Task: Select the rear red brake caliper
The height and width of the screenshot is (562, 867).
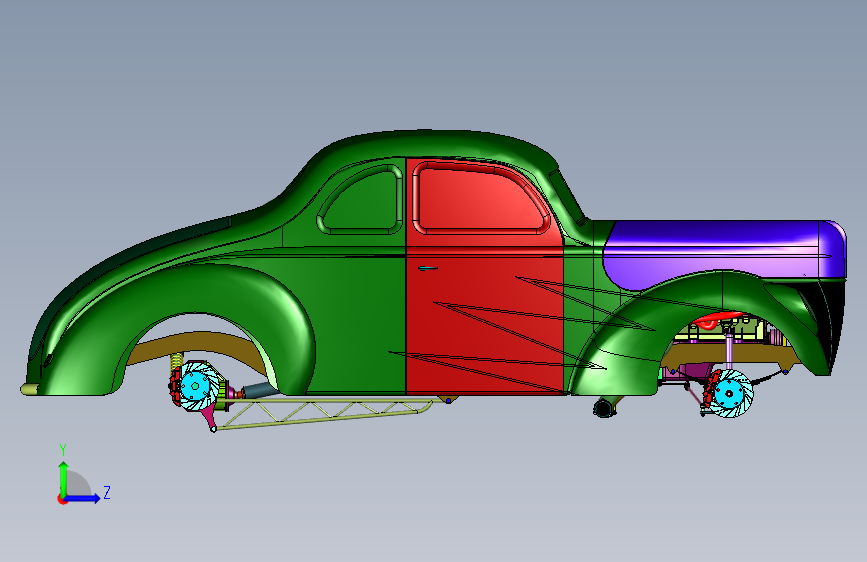Action: click(175, 386)
